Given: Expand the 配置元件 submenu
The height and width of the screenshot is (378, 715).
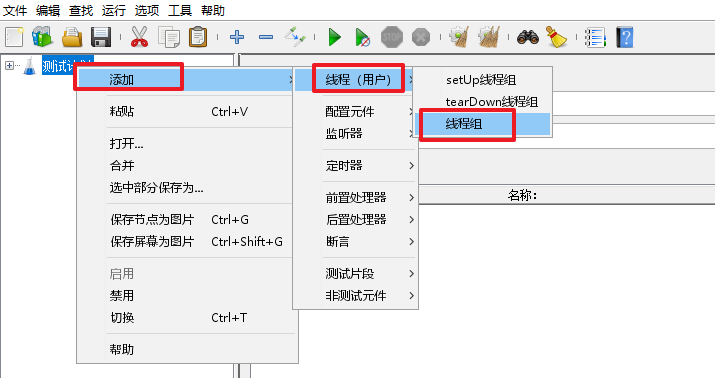Looking at the screenshot, I should pyautogui.click(x=355, y=112).
